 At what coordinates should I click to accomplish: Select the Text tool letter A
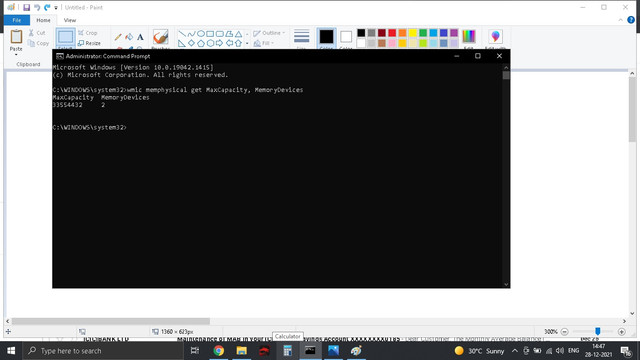(x=140, y=37)
